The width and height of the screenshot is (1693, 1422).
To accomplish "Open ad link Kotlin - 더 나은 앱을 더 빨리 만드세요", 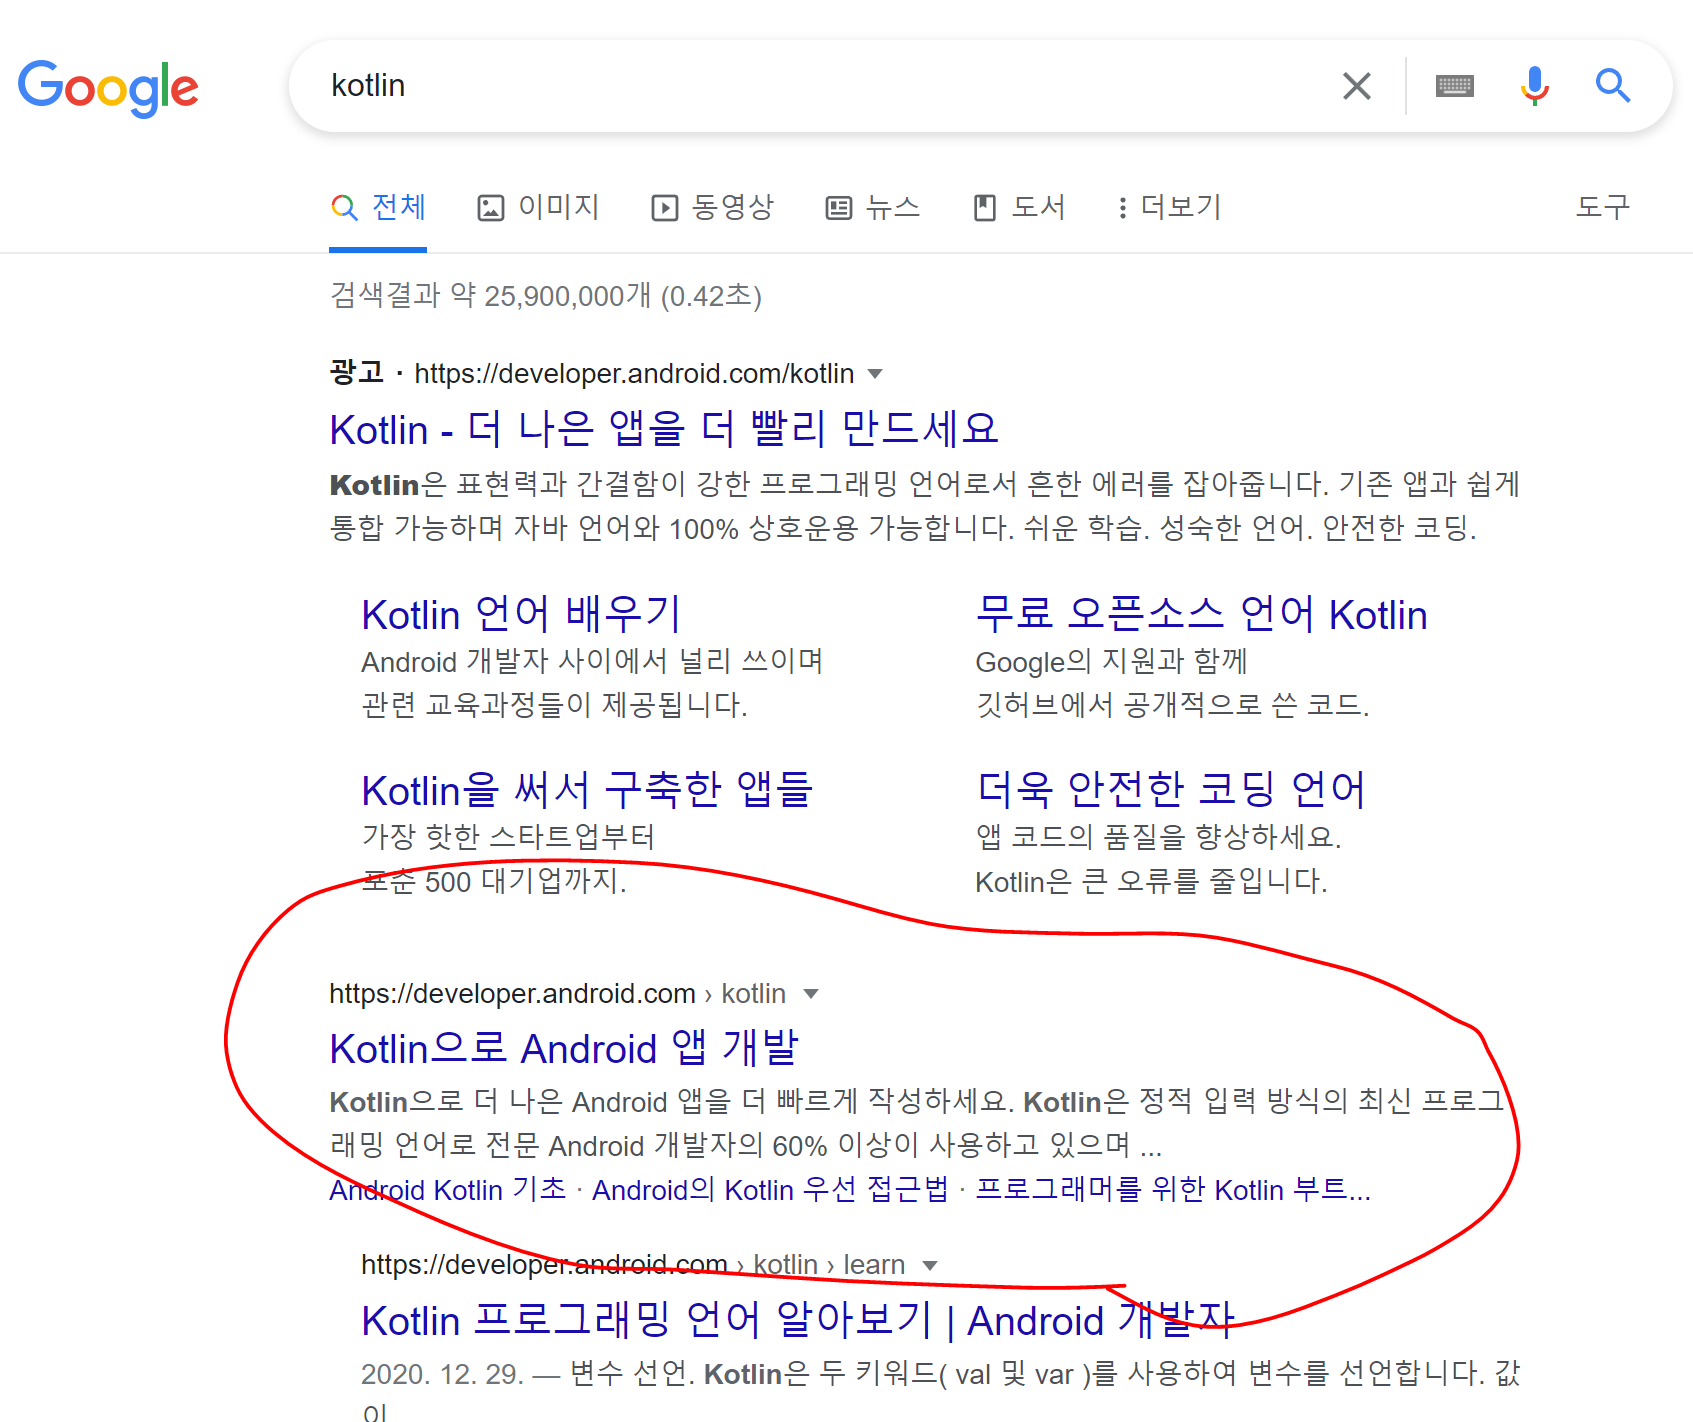I will click(664, 429).
